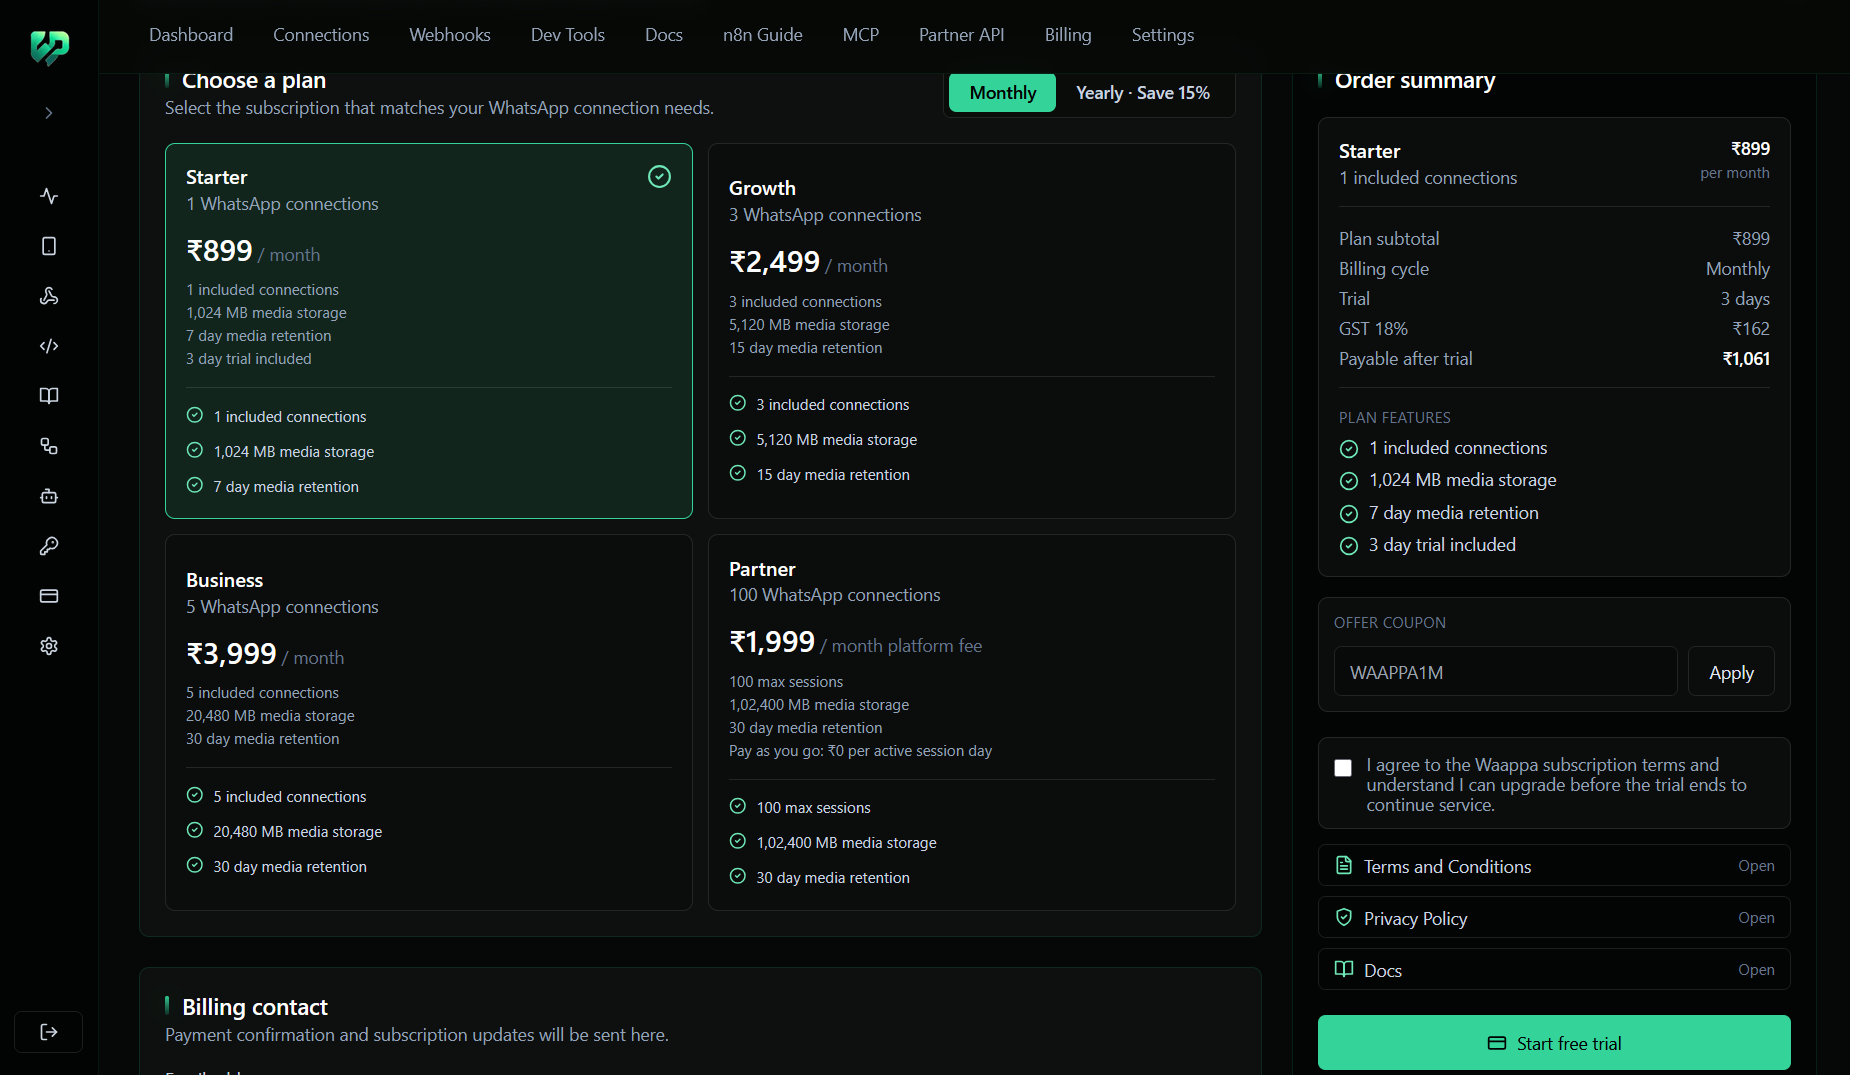Apply the coupon code

pyautogui.click(x=1731, y=672)
